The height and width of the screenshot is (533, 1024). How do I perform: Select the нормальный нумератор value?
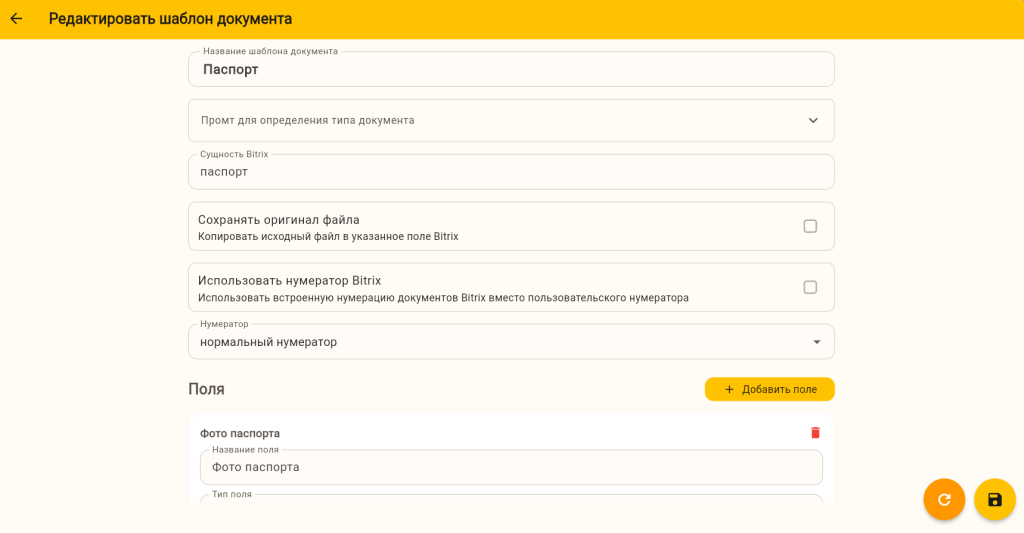269,342
